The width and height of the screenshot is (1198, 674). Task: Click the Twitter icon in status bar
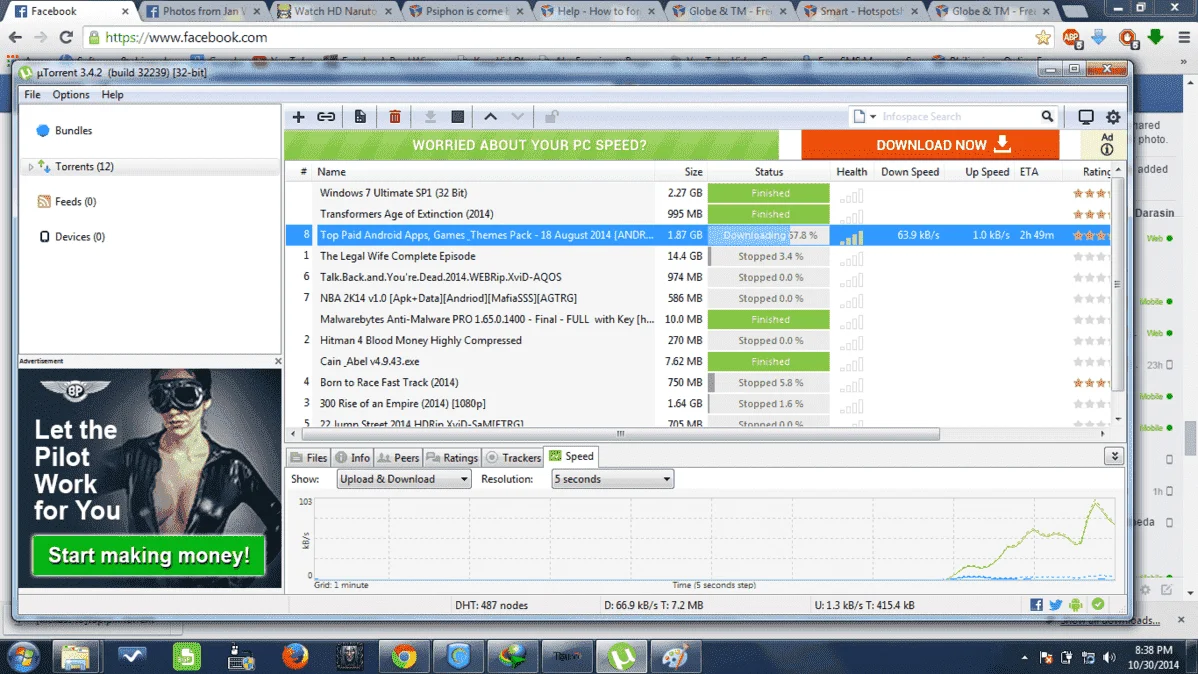tap(1056, 604)
